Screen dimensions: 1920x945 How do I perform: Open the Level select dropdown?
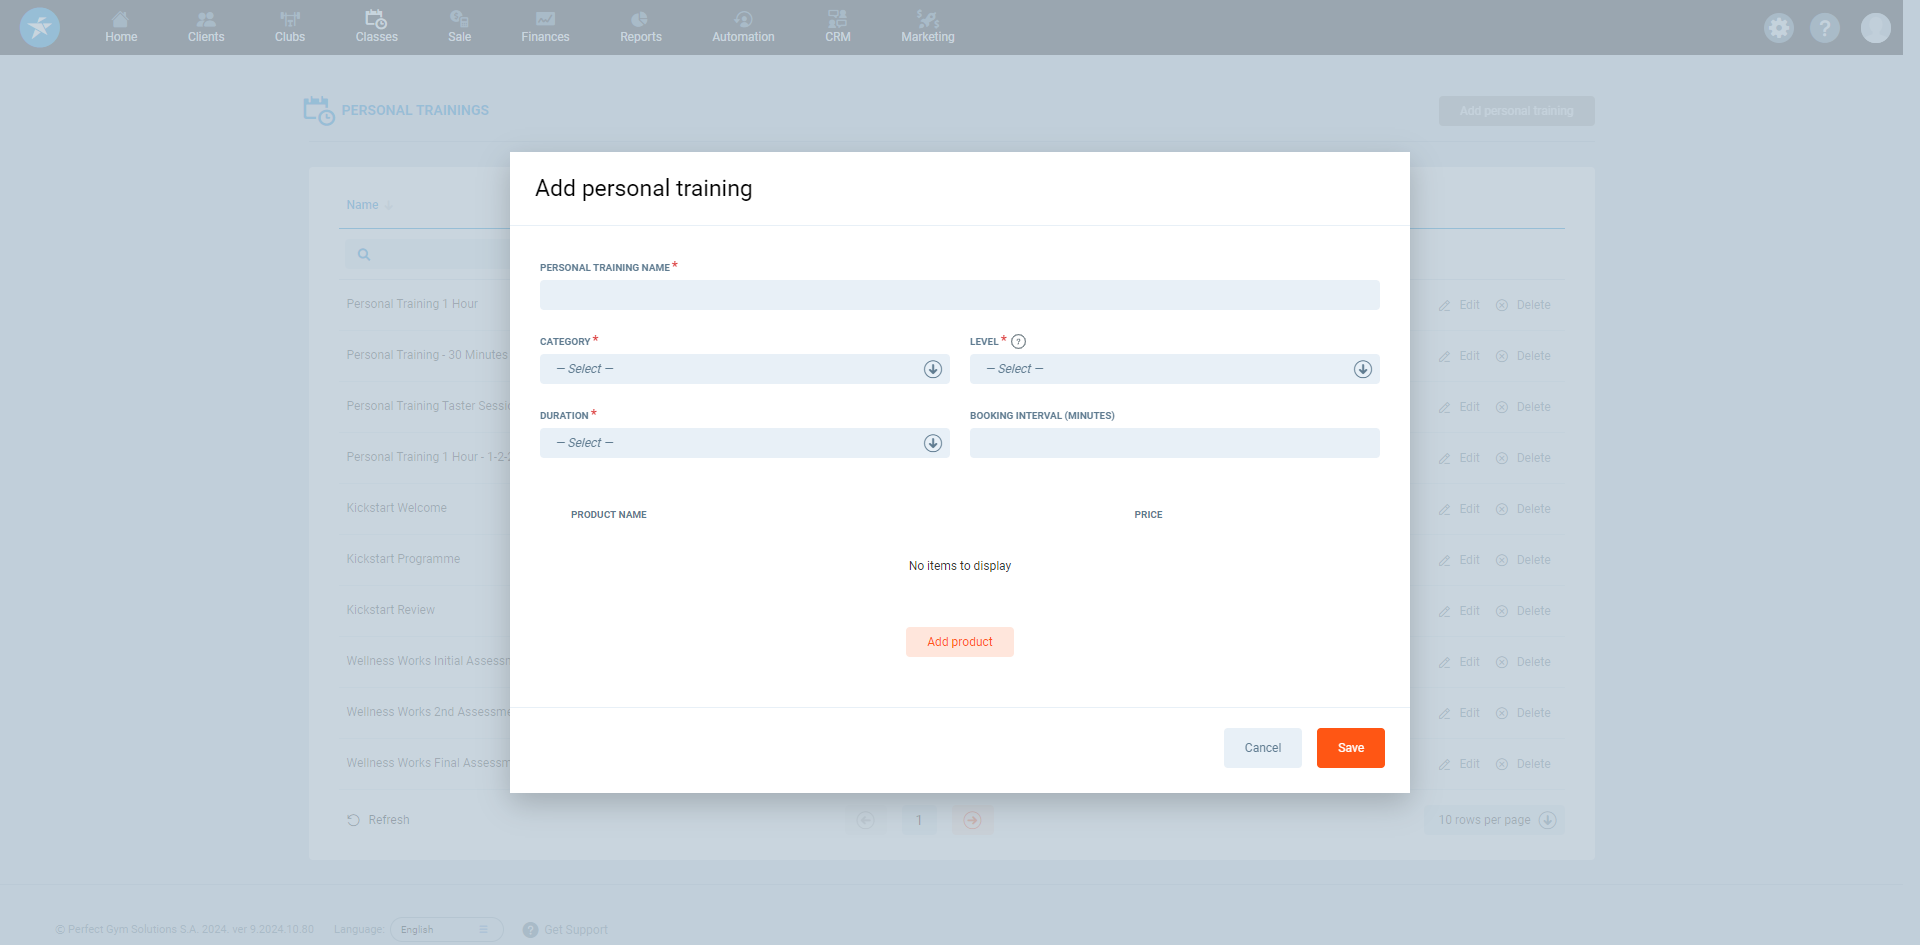1174,369
